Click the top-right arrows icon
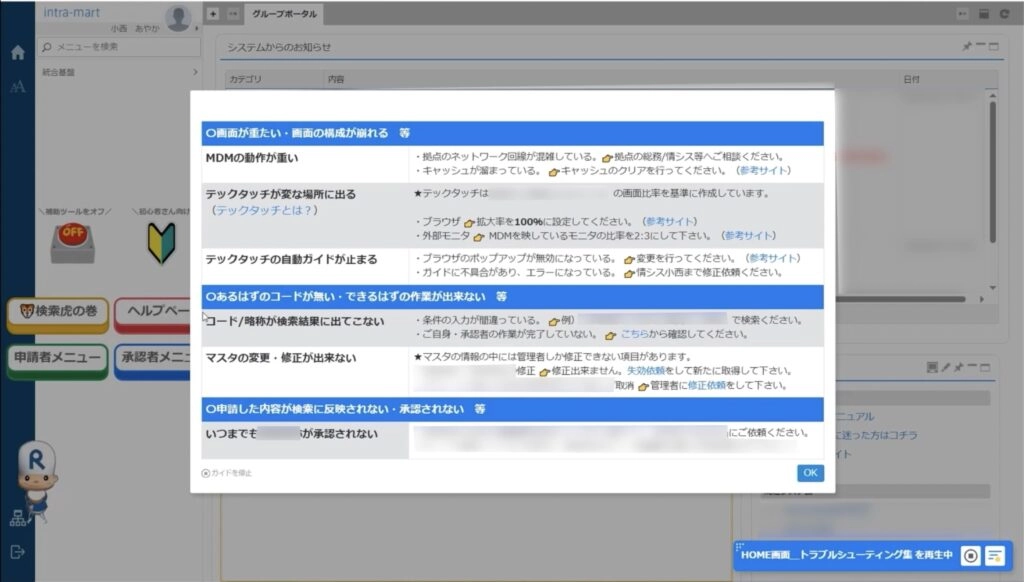The width and height of the screenshot is (1024, 582). [x=963, y=14]
